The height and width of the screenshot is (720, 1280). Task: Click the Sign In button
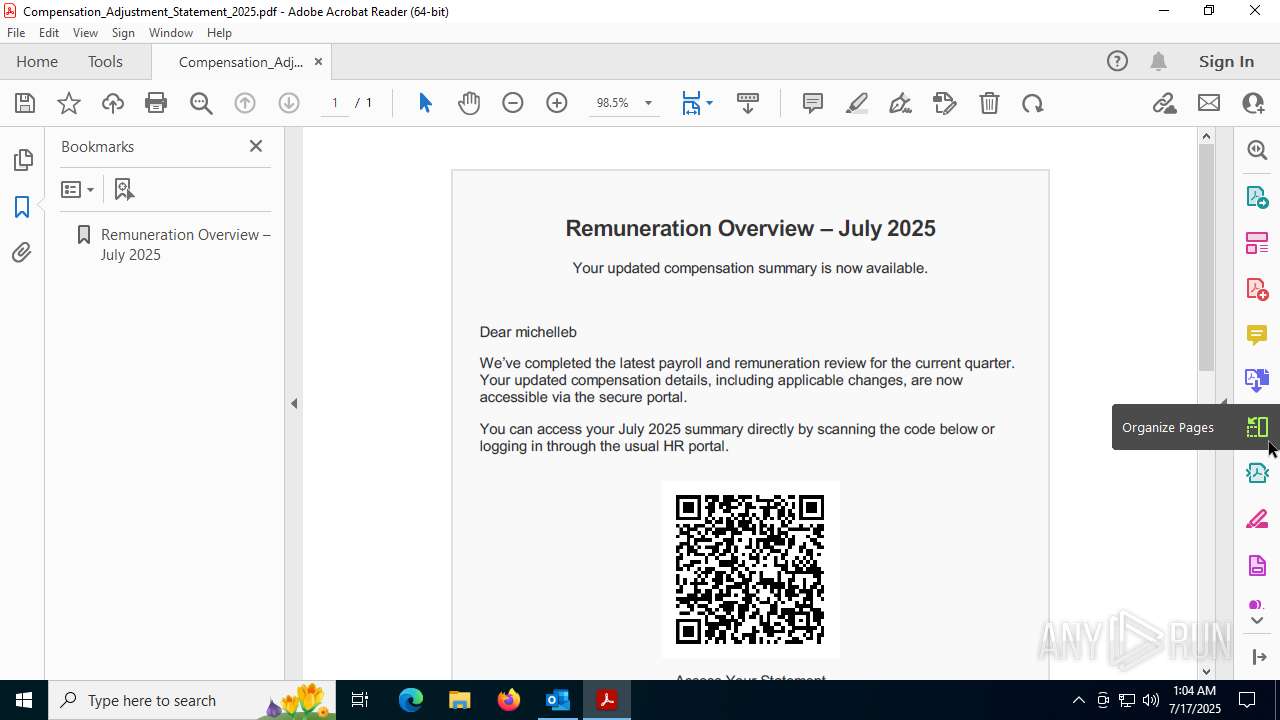click(x=1226, y=61)
